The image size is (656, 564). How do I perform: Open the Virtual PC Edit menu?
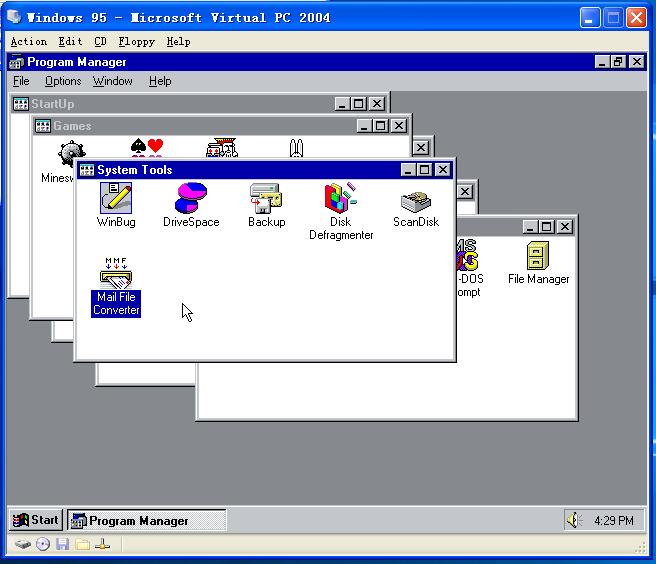click(70, 41)
